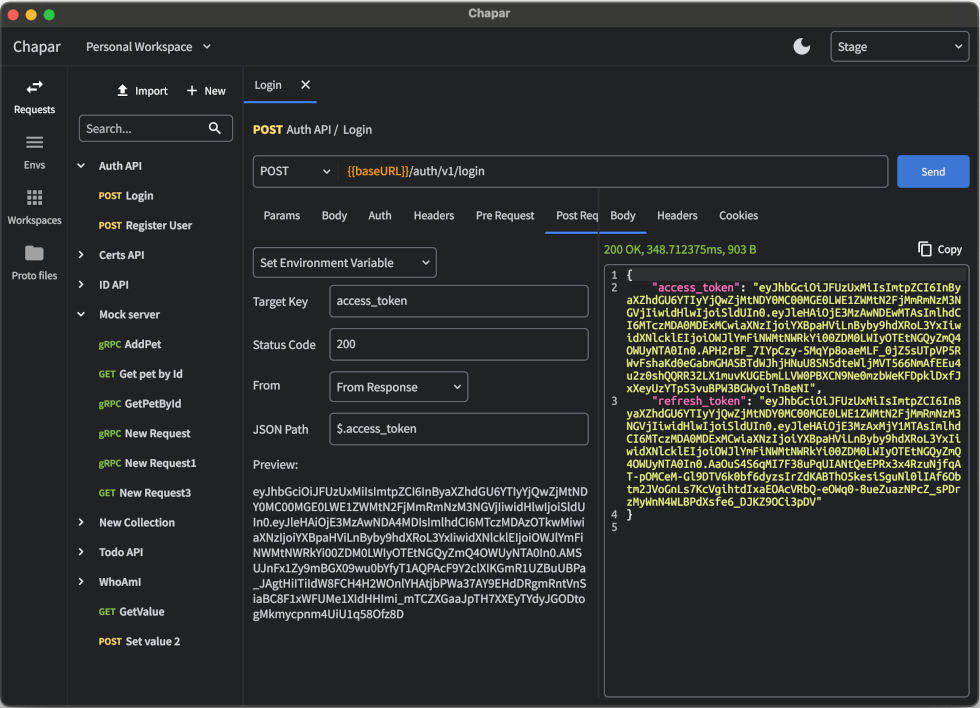Open the POST Register User request
The height and width of the screenshot is (708, 980).
tap(145, 225)
